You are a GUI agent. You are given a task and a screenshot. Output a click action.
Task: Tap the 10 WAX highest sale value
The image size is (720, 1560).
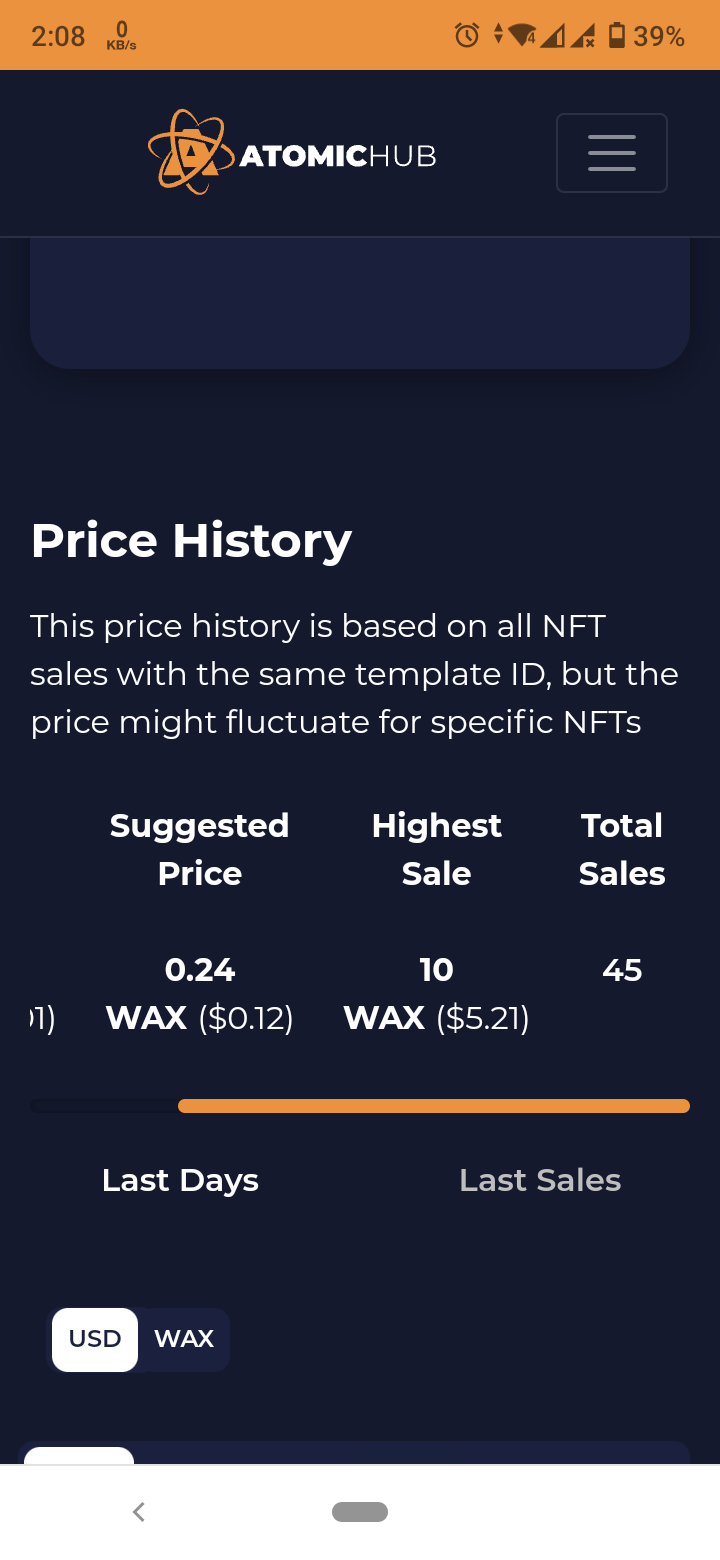pos(436,993)
